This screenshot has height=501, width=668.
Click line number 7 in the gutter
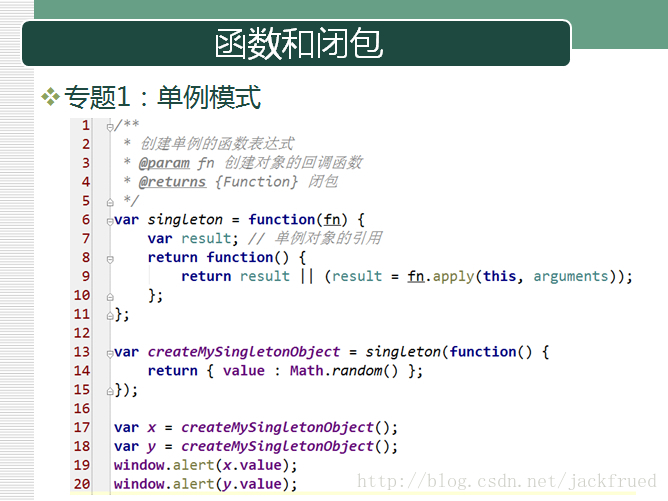point(86,238)
